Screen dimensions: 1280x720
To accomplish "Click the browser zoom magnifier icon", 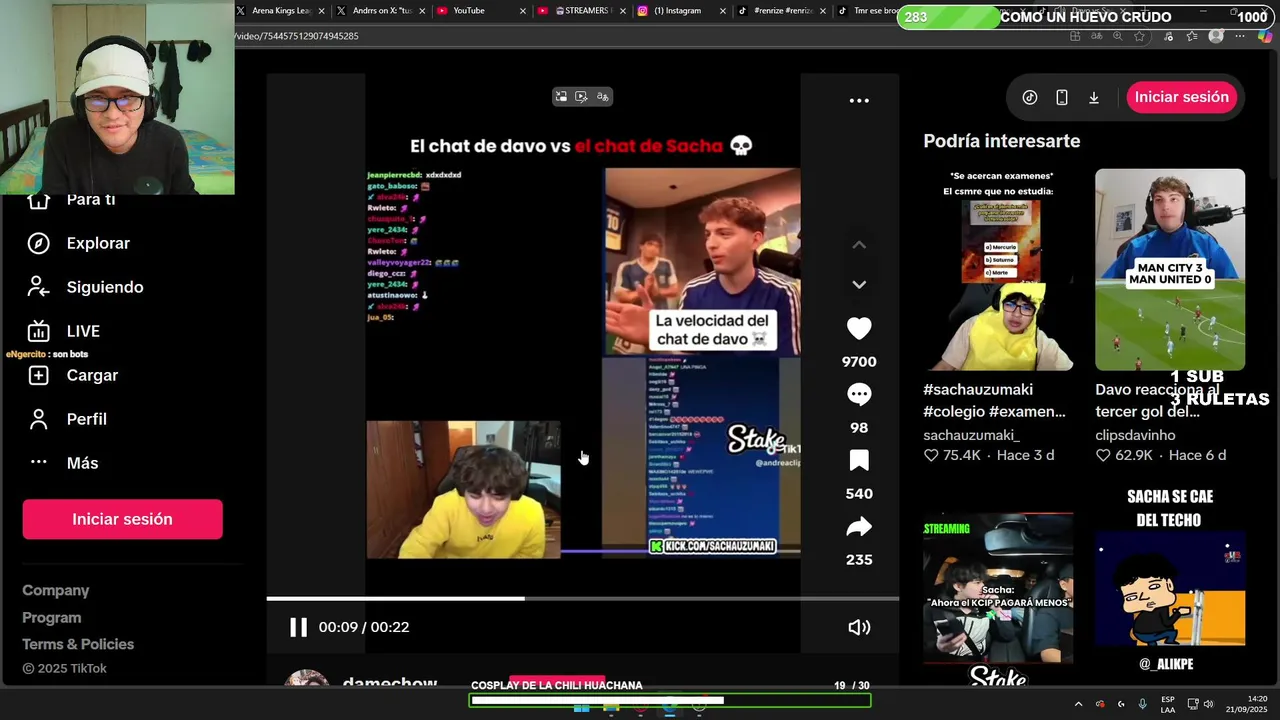I will coord(1117,36).
